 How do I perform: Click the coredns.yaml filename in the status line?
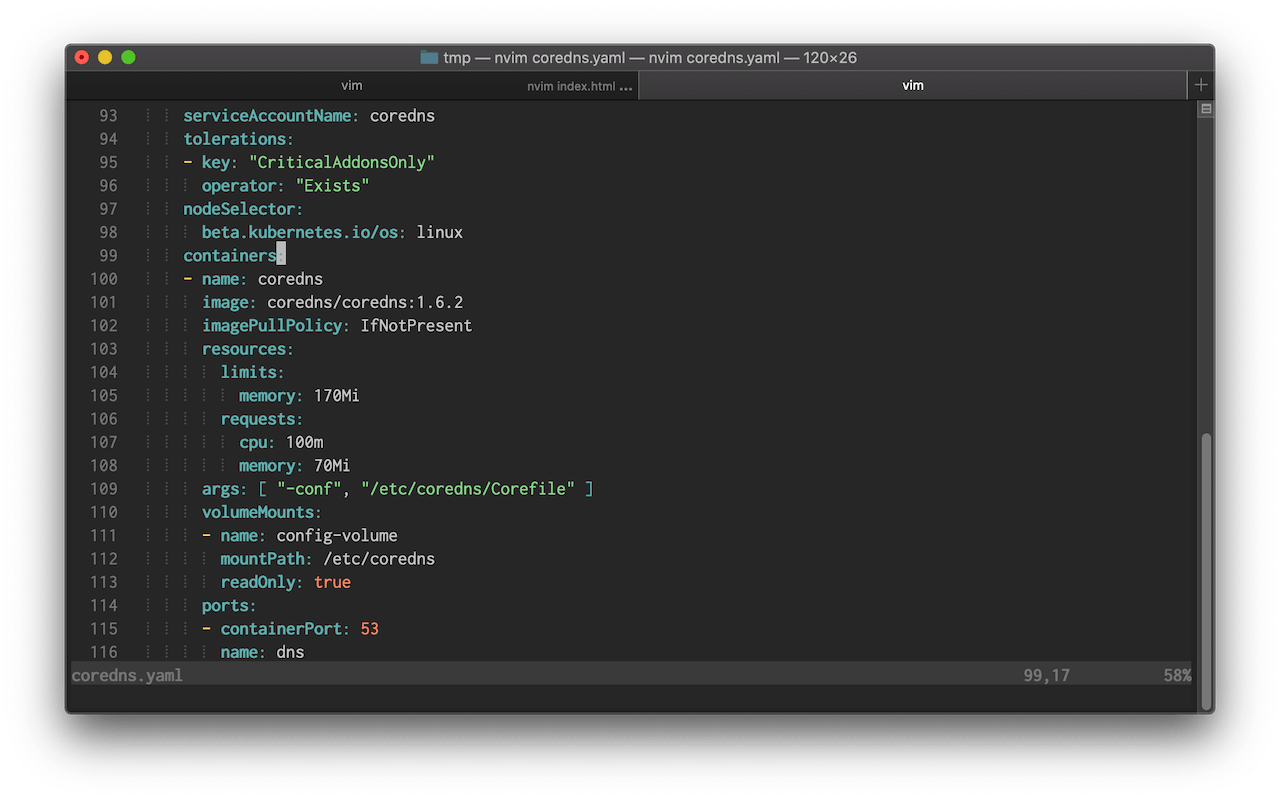(x=126, y=675)
